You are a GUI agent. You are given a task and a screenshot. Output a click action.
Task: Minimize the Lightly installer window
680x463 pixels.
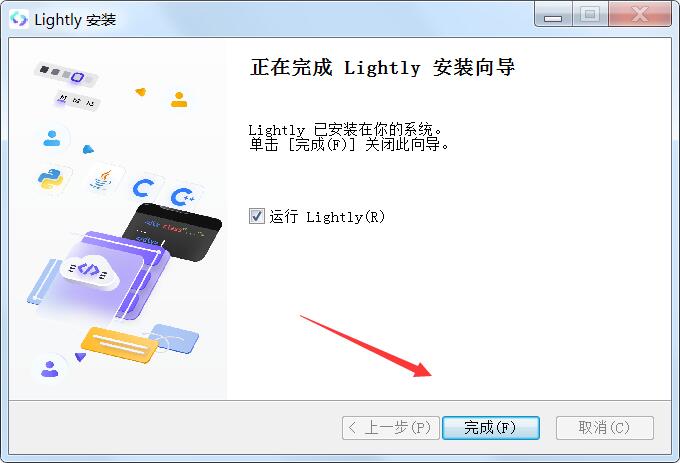[x=553, y=15]
